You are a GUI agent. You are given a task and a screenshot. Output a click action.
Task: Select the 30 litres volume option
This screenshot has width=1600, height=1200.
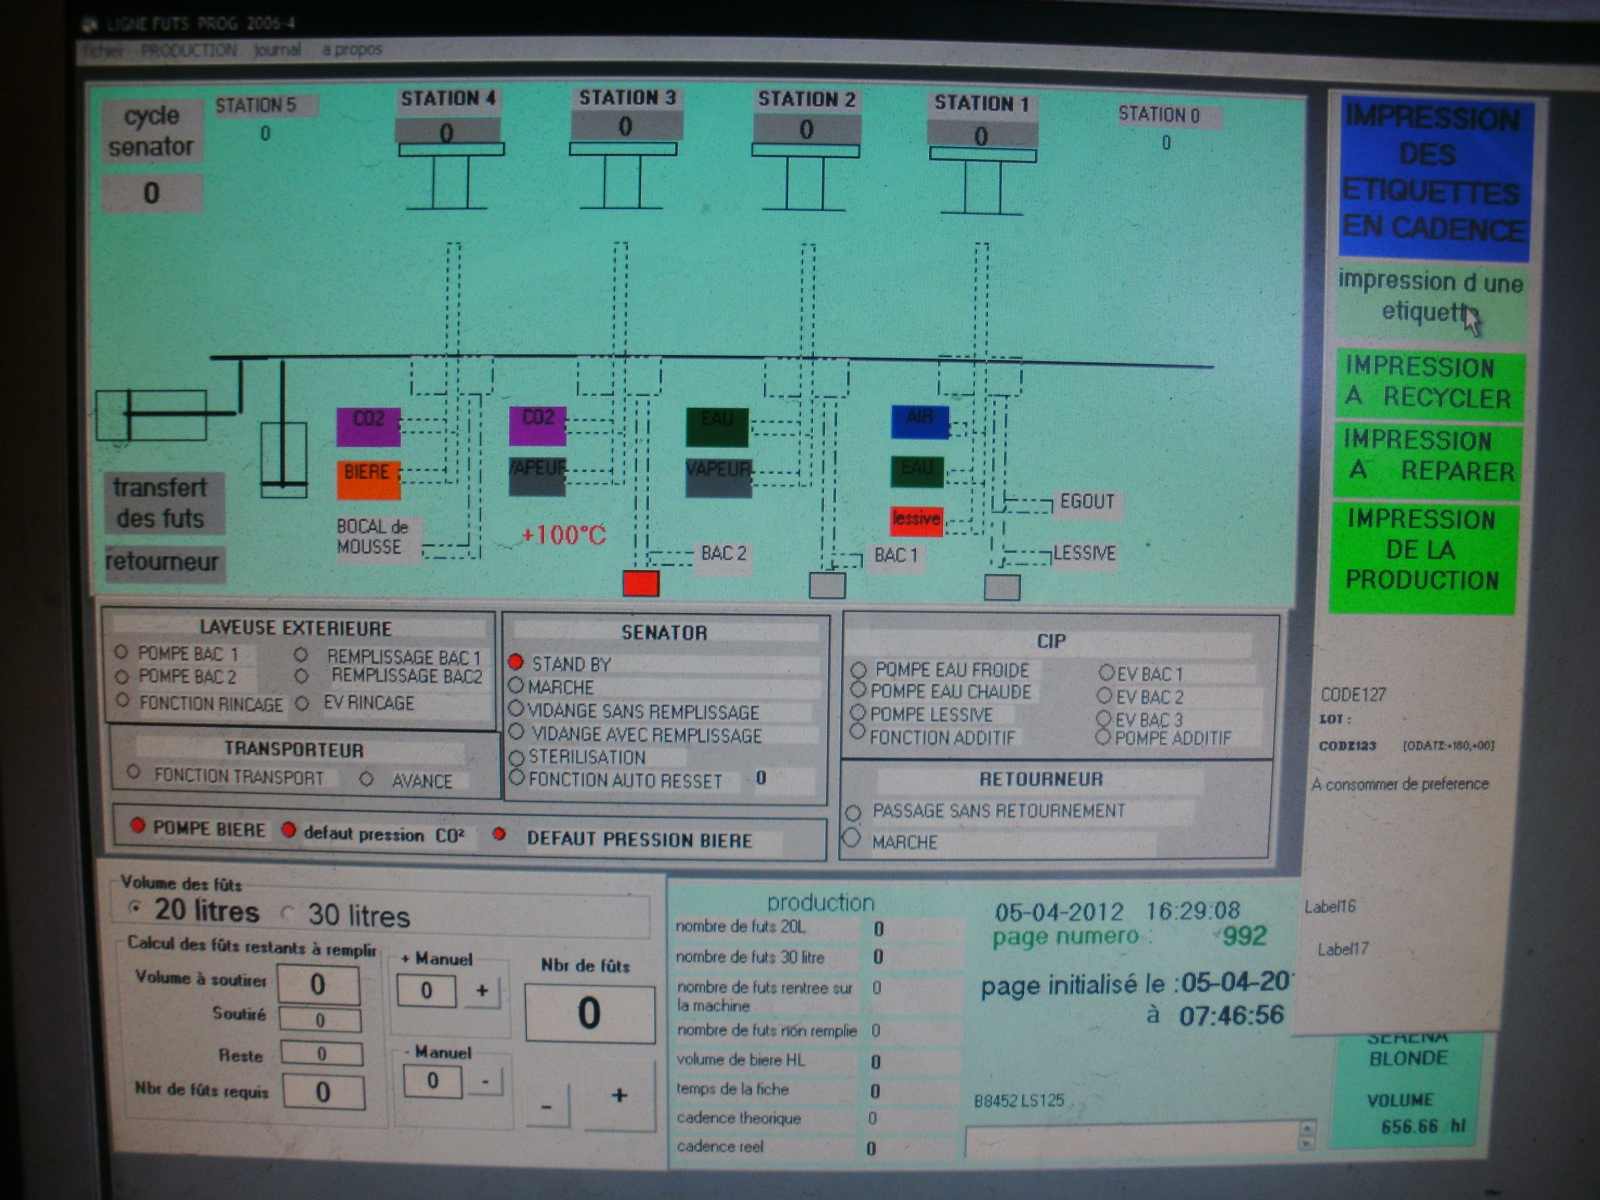click(289, 913)
